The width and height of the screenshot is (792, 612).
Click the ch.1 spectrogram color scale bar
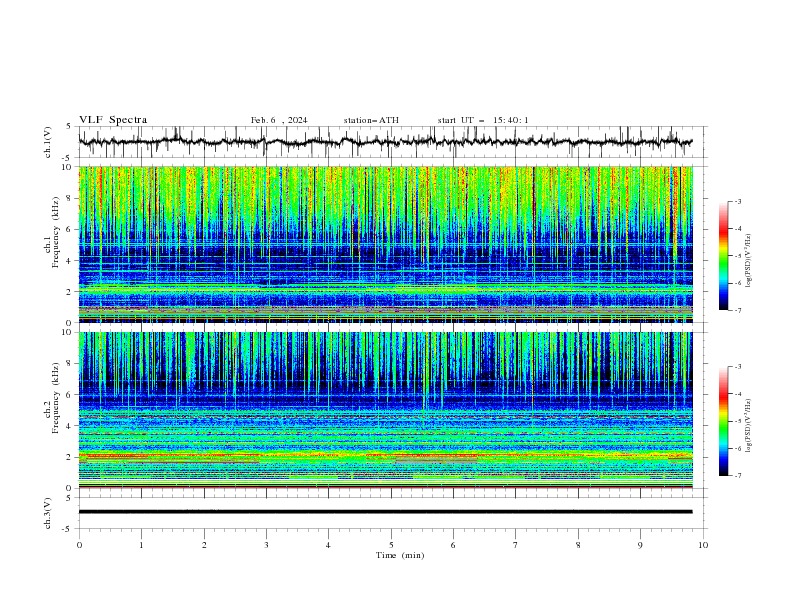point(723,256)
